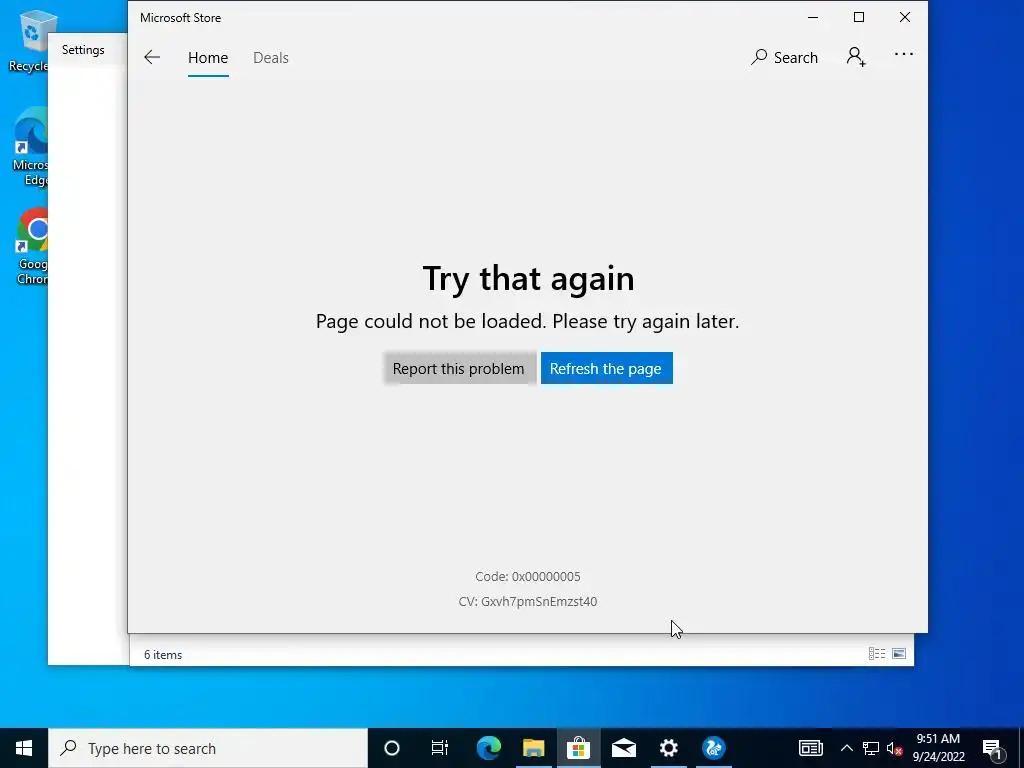Close the Microsoft Store window

904,18
